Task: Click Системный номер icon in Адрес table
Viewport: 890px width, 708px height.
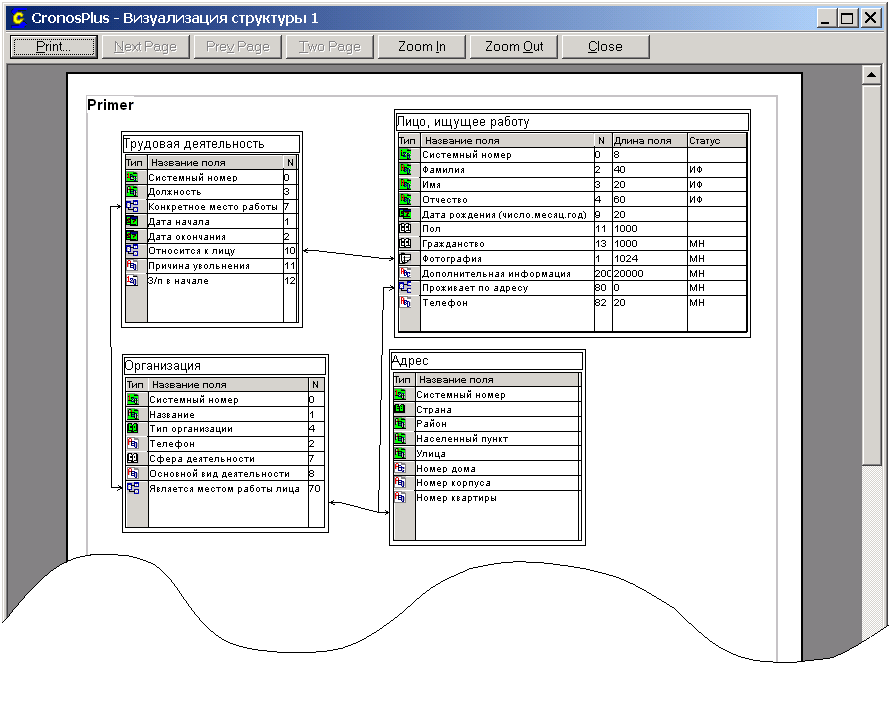Action: pyautogui.click(x=400, y=394)
